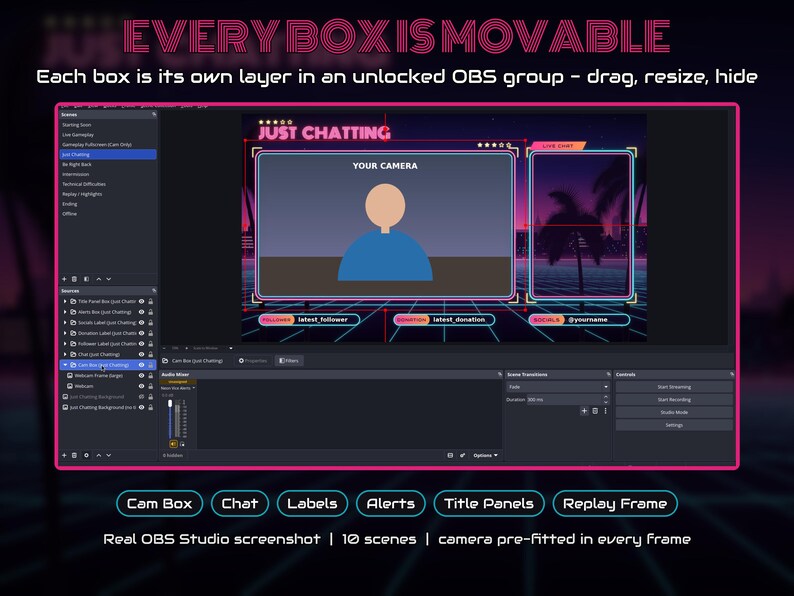The width and height of the screenshot is (794, 596).
Task: Expand the Chat (Just Chatting) group
Action: click(65, 354)
